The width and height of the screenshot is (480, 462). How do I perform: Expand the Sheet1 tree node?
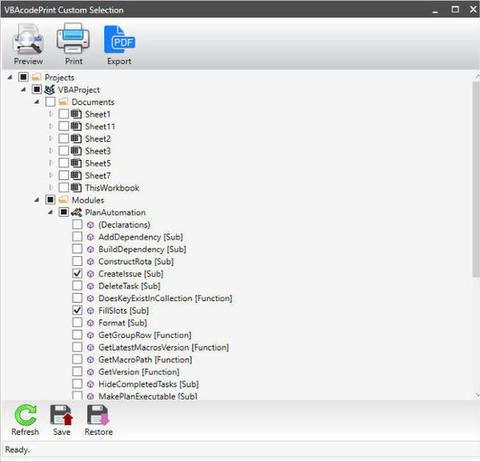50,114
